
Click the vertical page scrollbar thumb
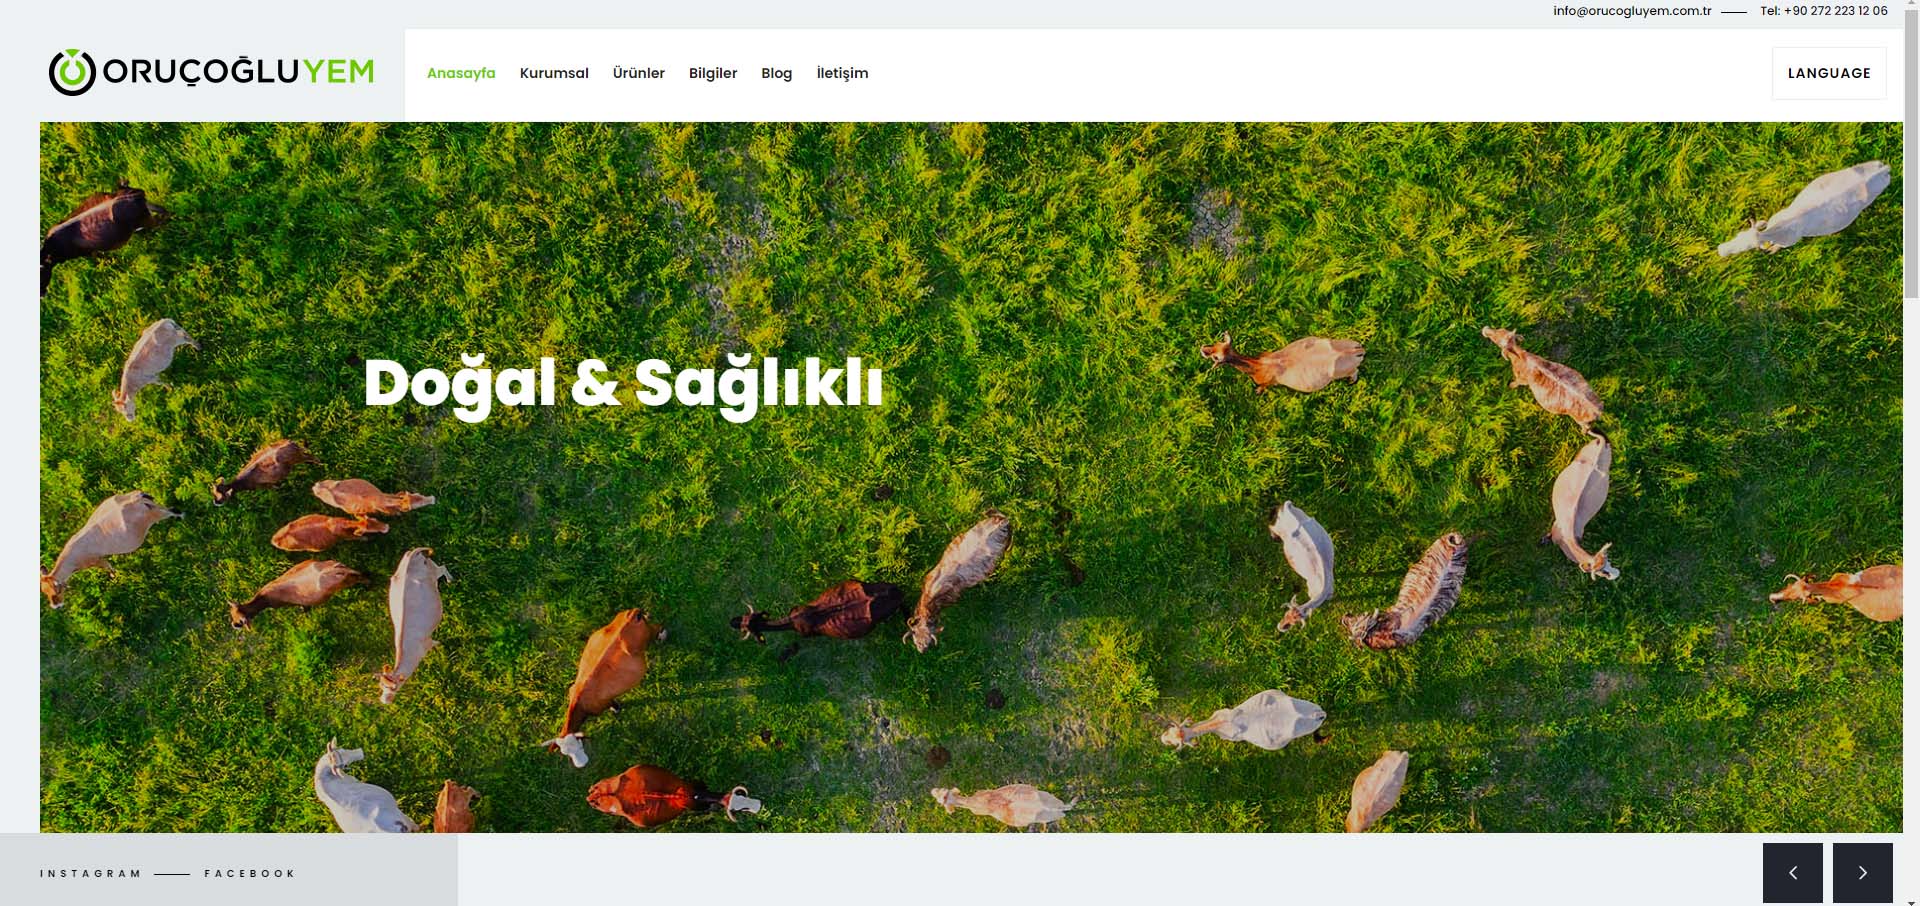1911,155
